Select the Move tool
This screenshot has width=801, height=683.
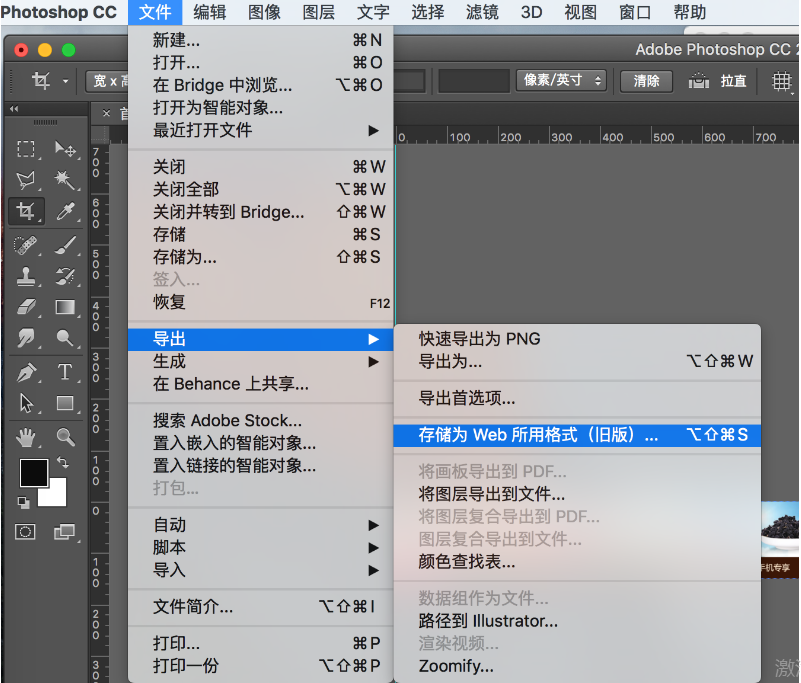(x=65, y=149)
